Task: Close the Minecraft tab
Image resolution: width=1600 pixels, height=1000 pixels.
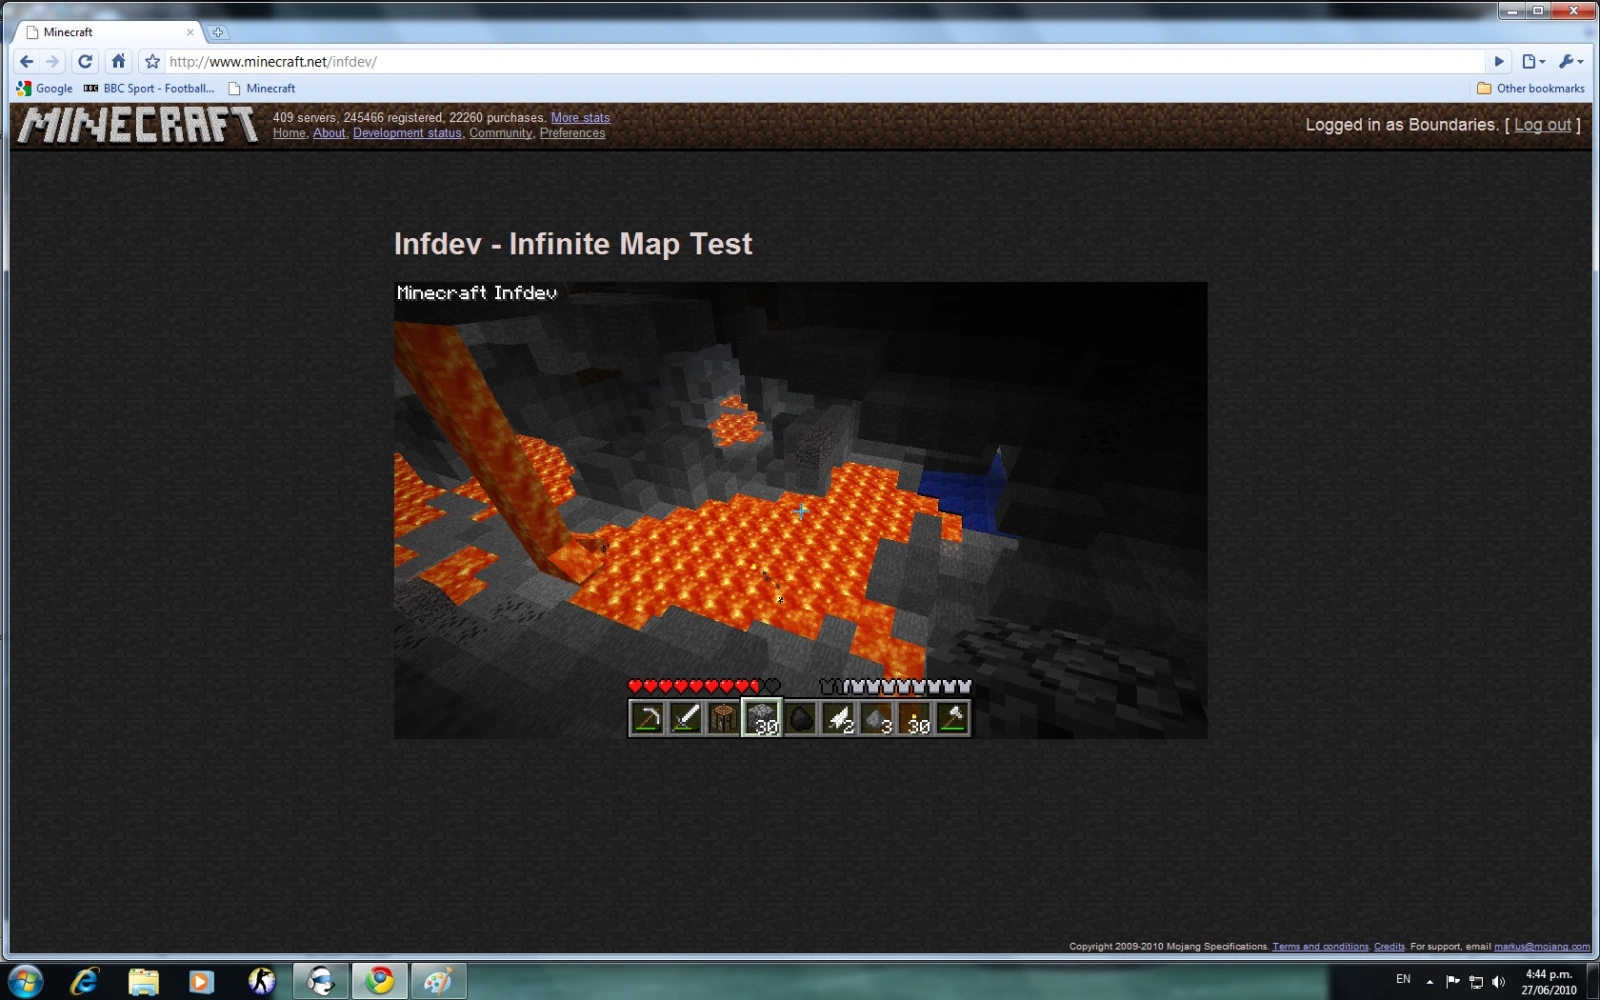Action: pyautogui.click(x=190, y=32)
